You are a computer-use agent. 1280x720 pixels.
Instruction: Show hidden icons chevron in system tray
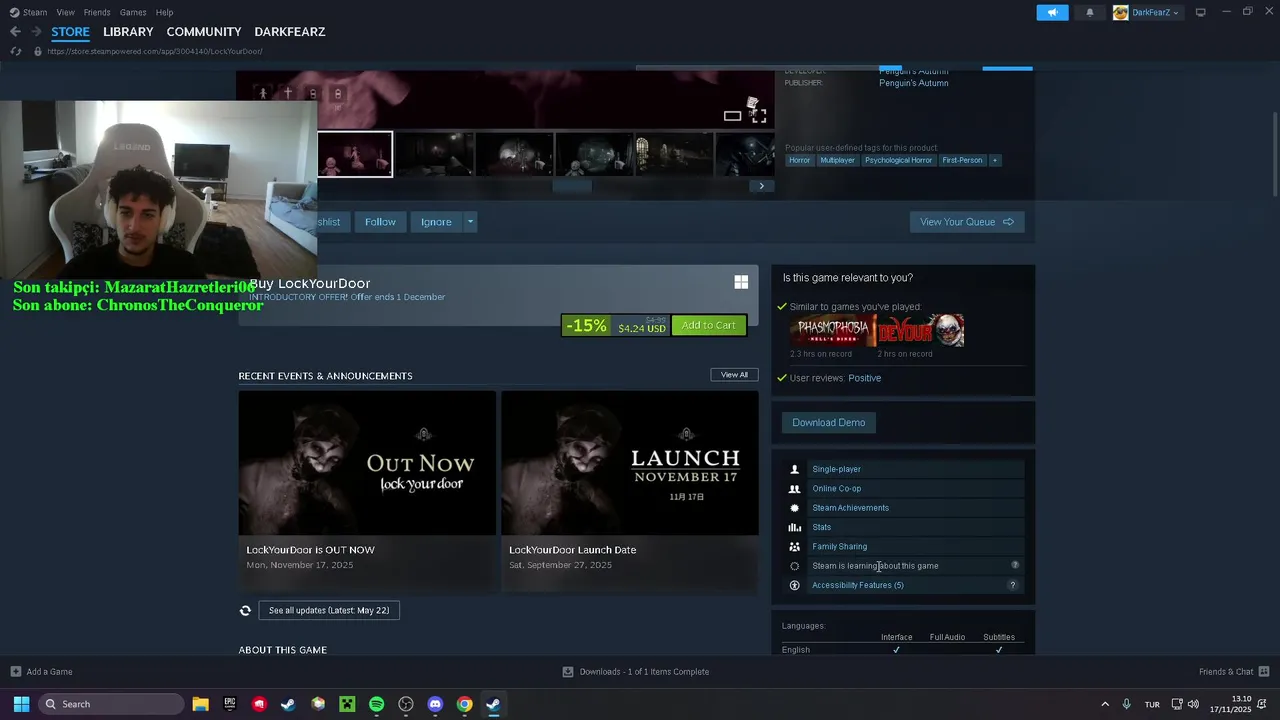coord(1104,704)
